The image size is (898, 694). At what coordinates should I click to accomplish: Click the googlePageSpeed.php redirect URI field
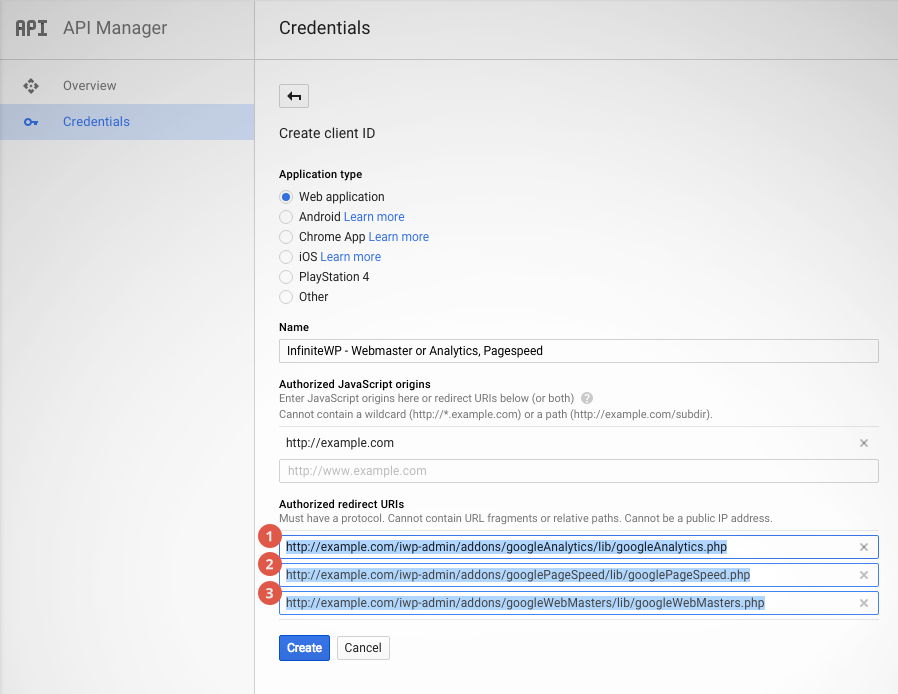coord(578,575)
